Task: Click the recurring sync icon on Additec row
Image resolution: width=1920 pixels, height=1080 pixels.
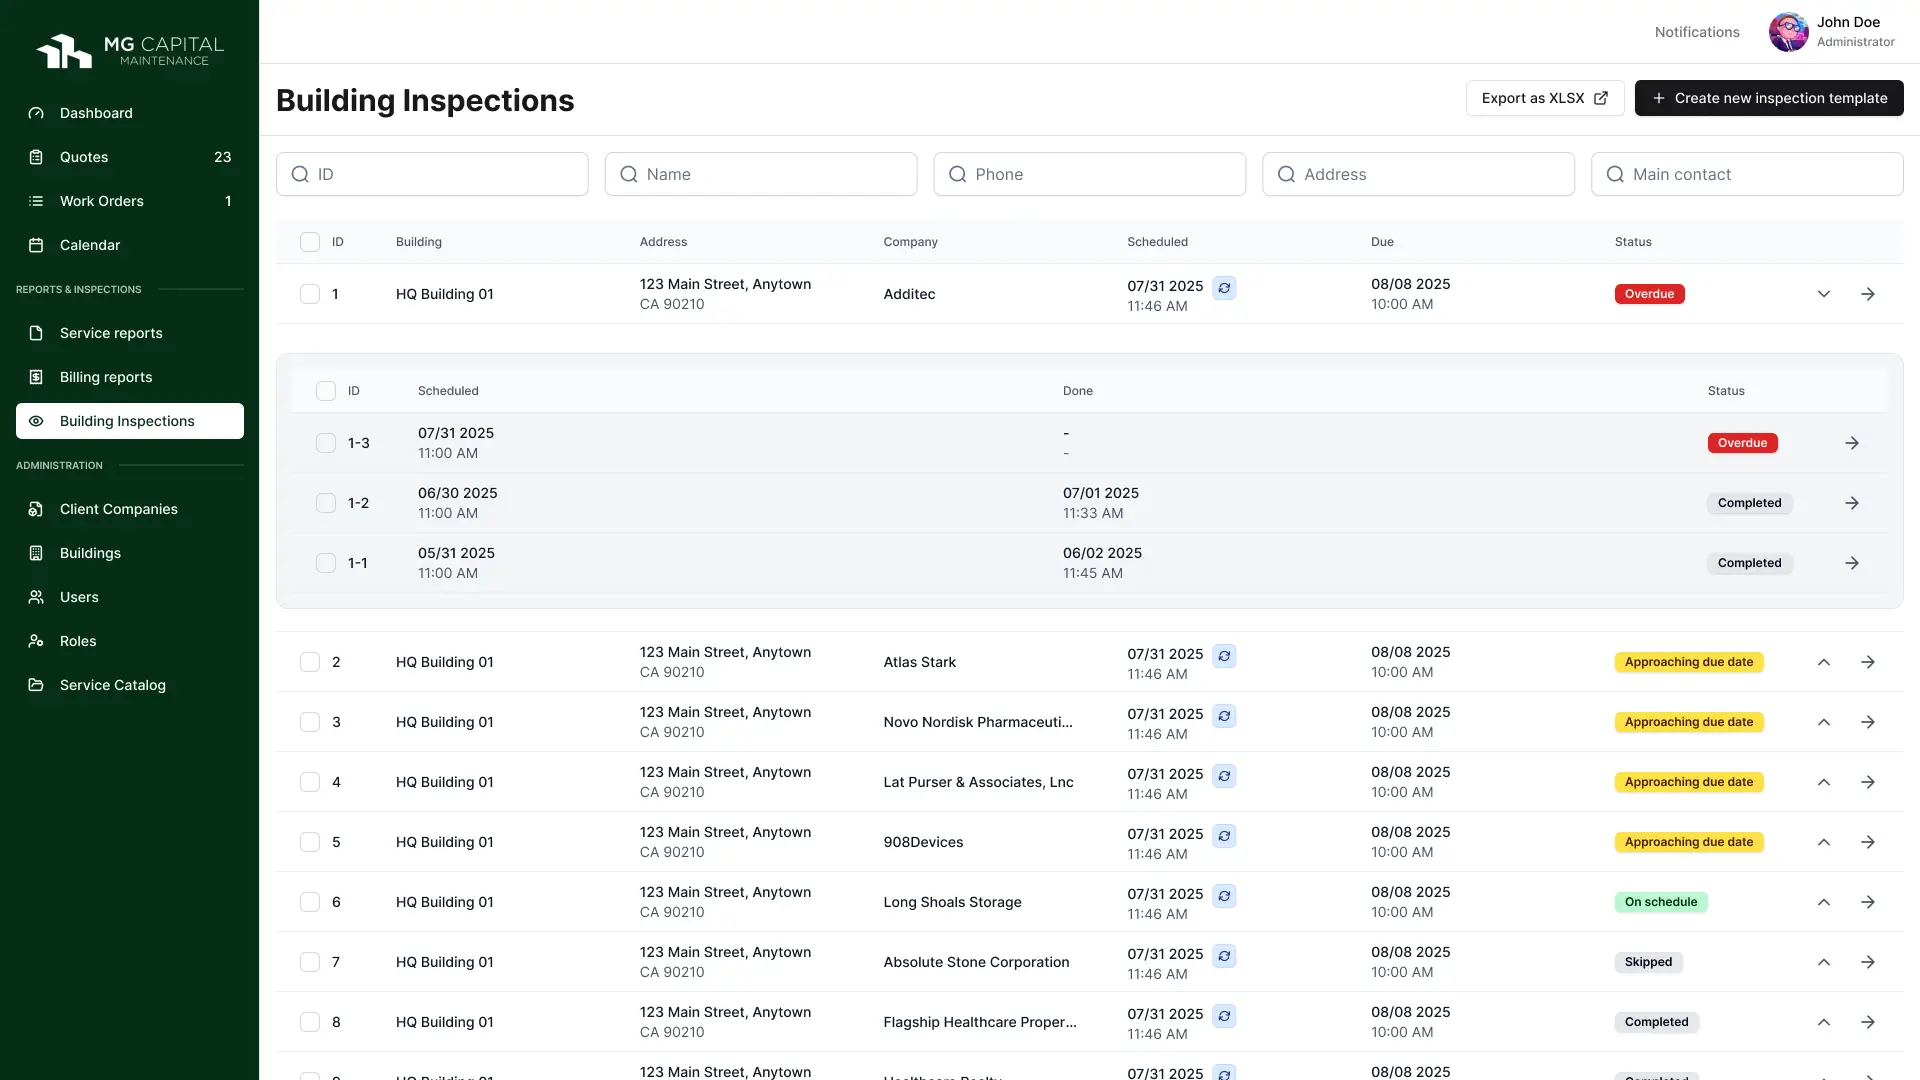Action: 1224,288
